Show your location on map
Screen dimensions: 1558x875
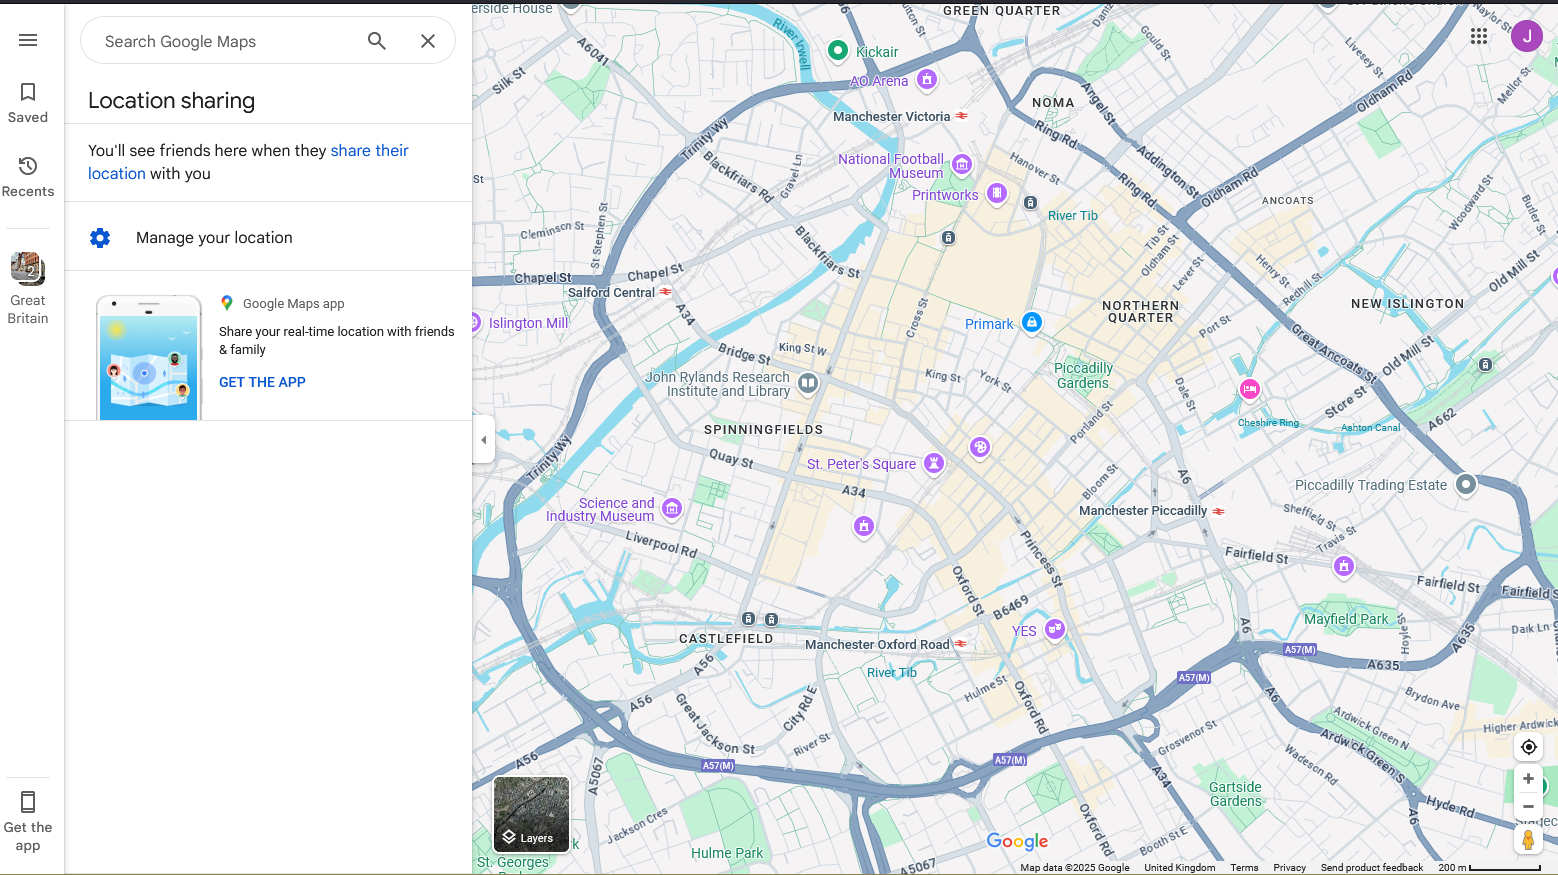coord(1528,747)
